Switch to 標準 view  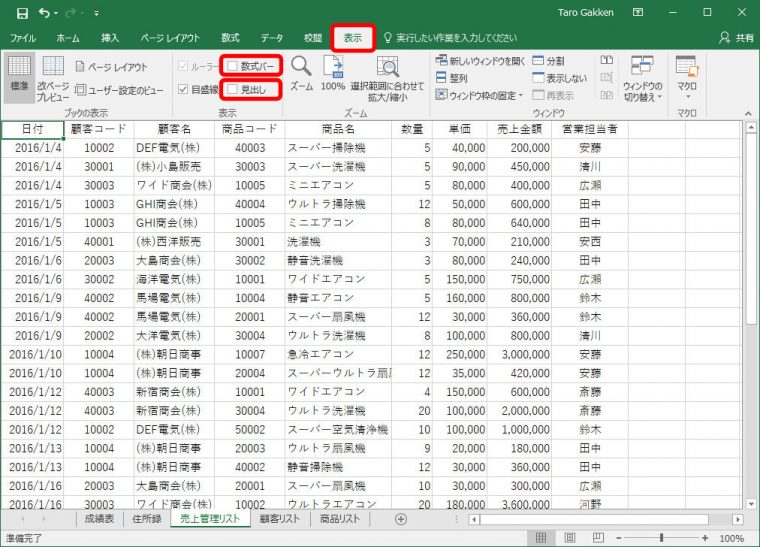click(x=19, y=77)
